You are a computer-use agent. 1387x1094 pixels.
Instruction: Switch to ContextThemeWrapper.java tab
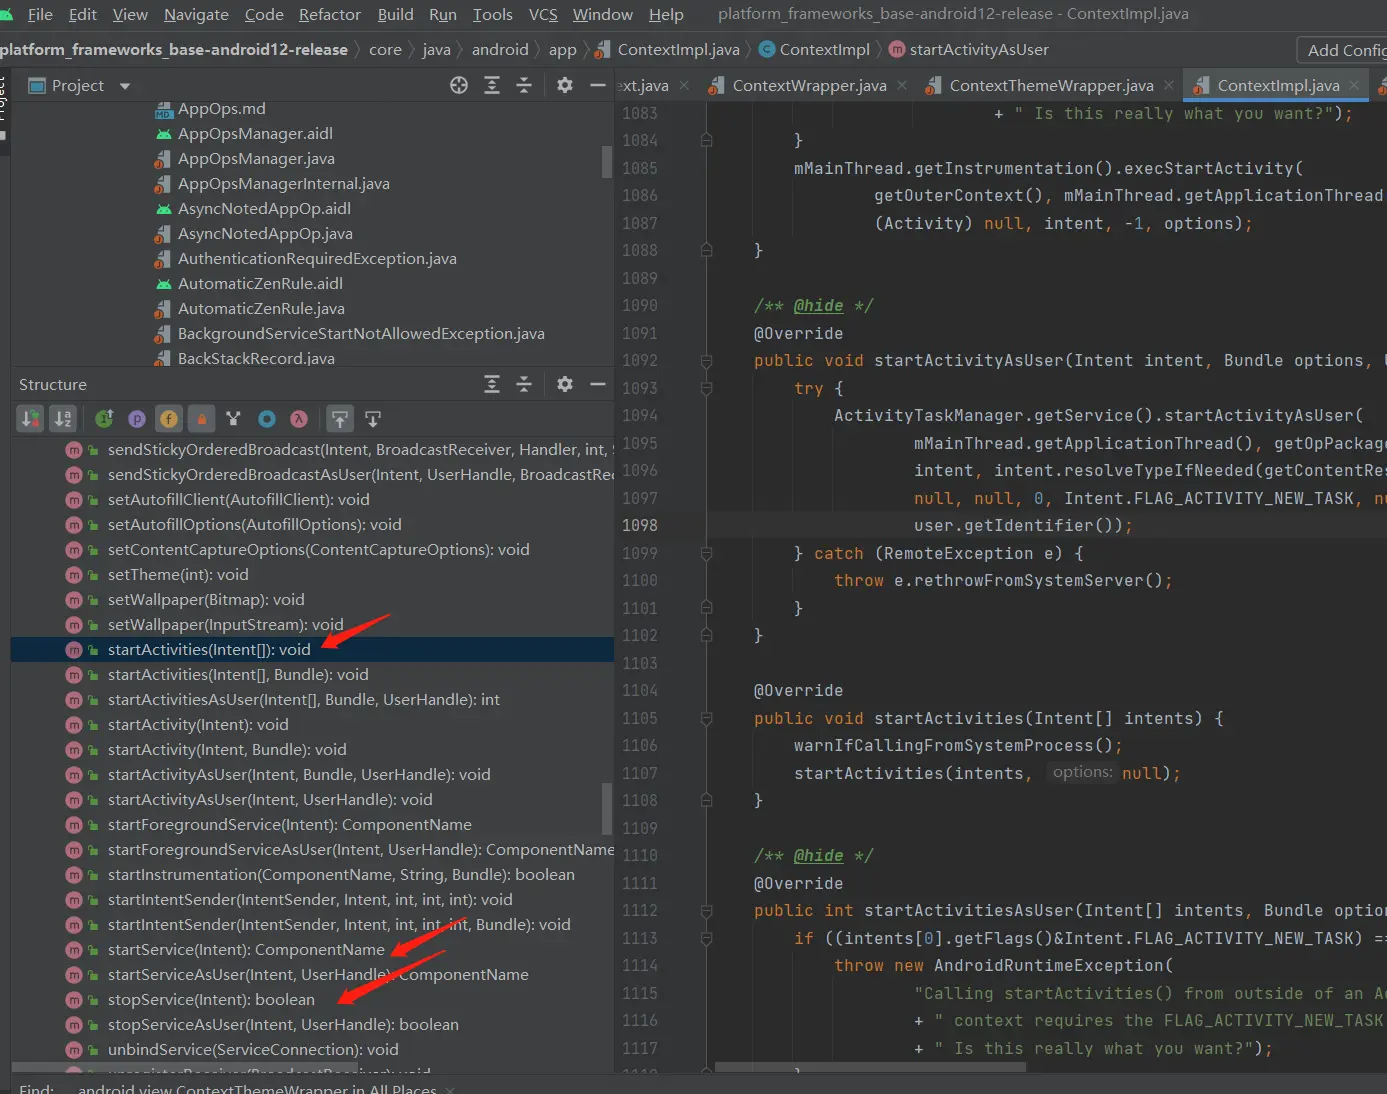[1050, 86]
